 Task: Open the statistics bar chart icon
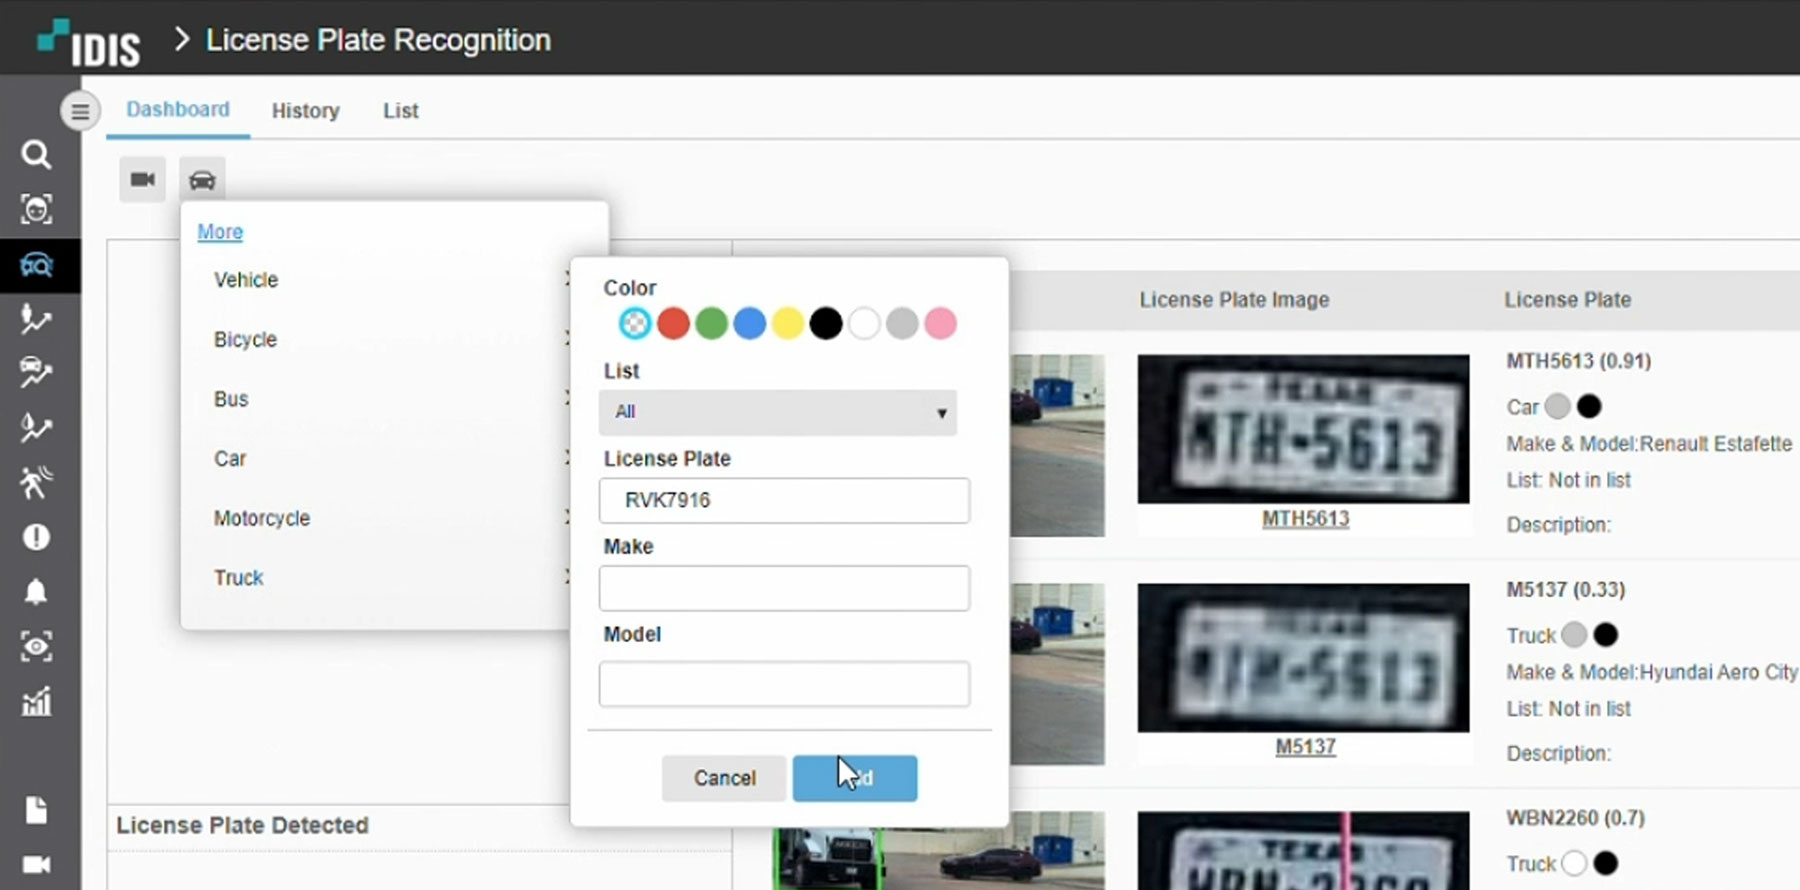(x=36, y=702)
